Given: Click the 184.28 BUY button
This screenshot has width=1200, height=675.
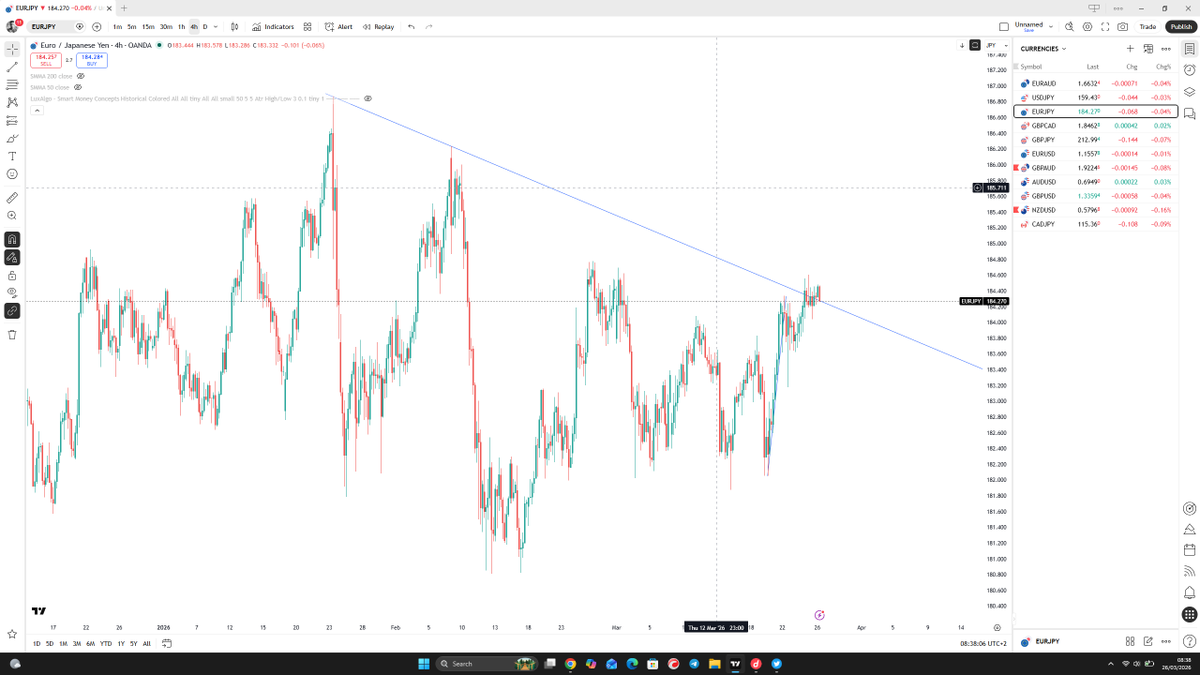Looking at the screenshot, I should pyautogui.click(x=93, y=60).
